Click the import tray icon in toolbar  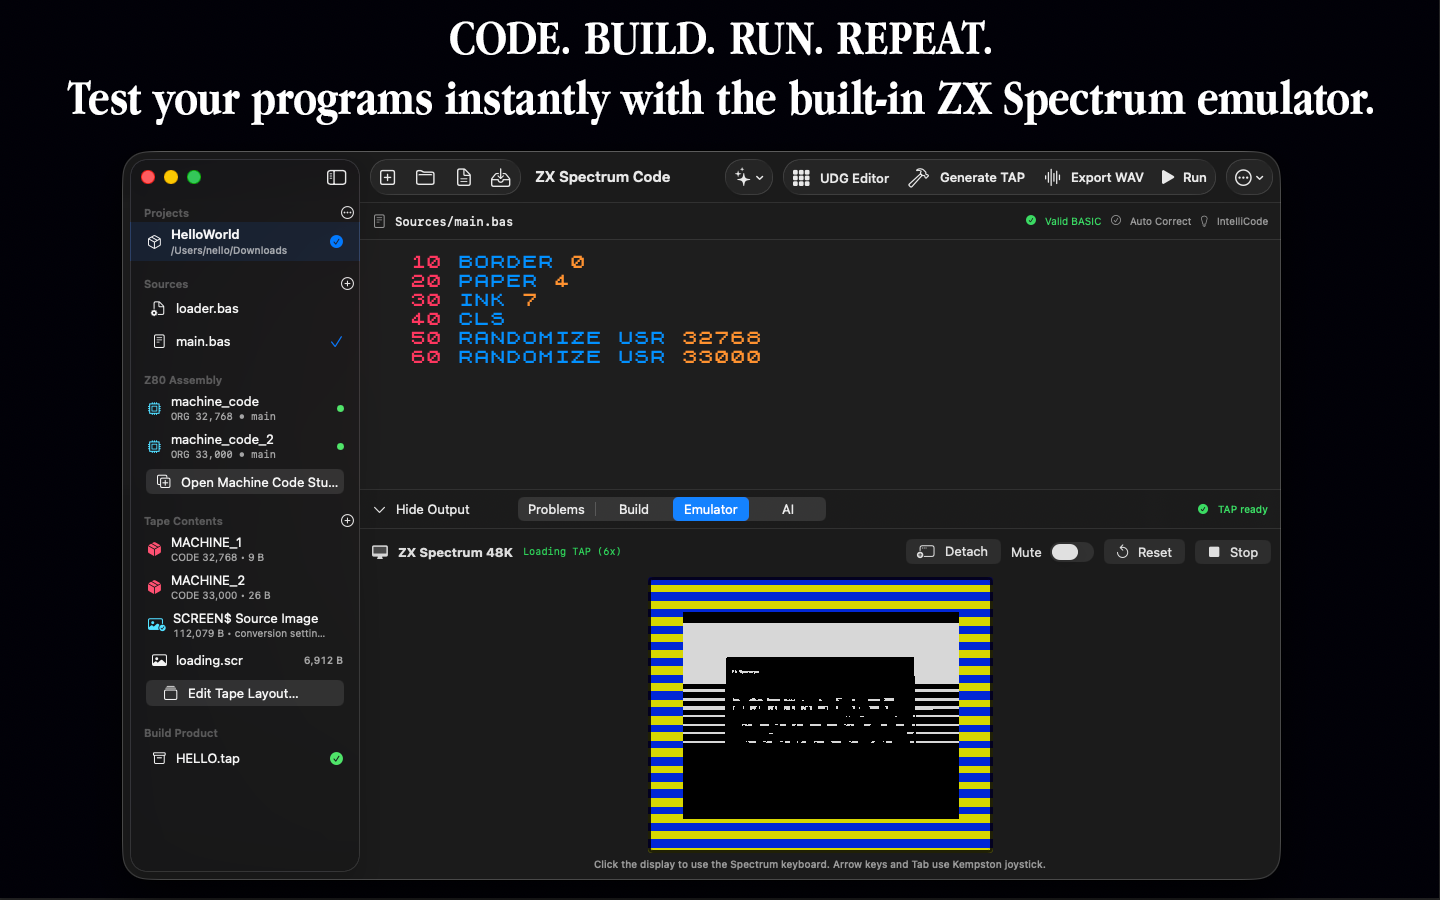pos(501,177)
